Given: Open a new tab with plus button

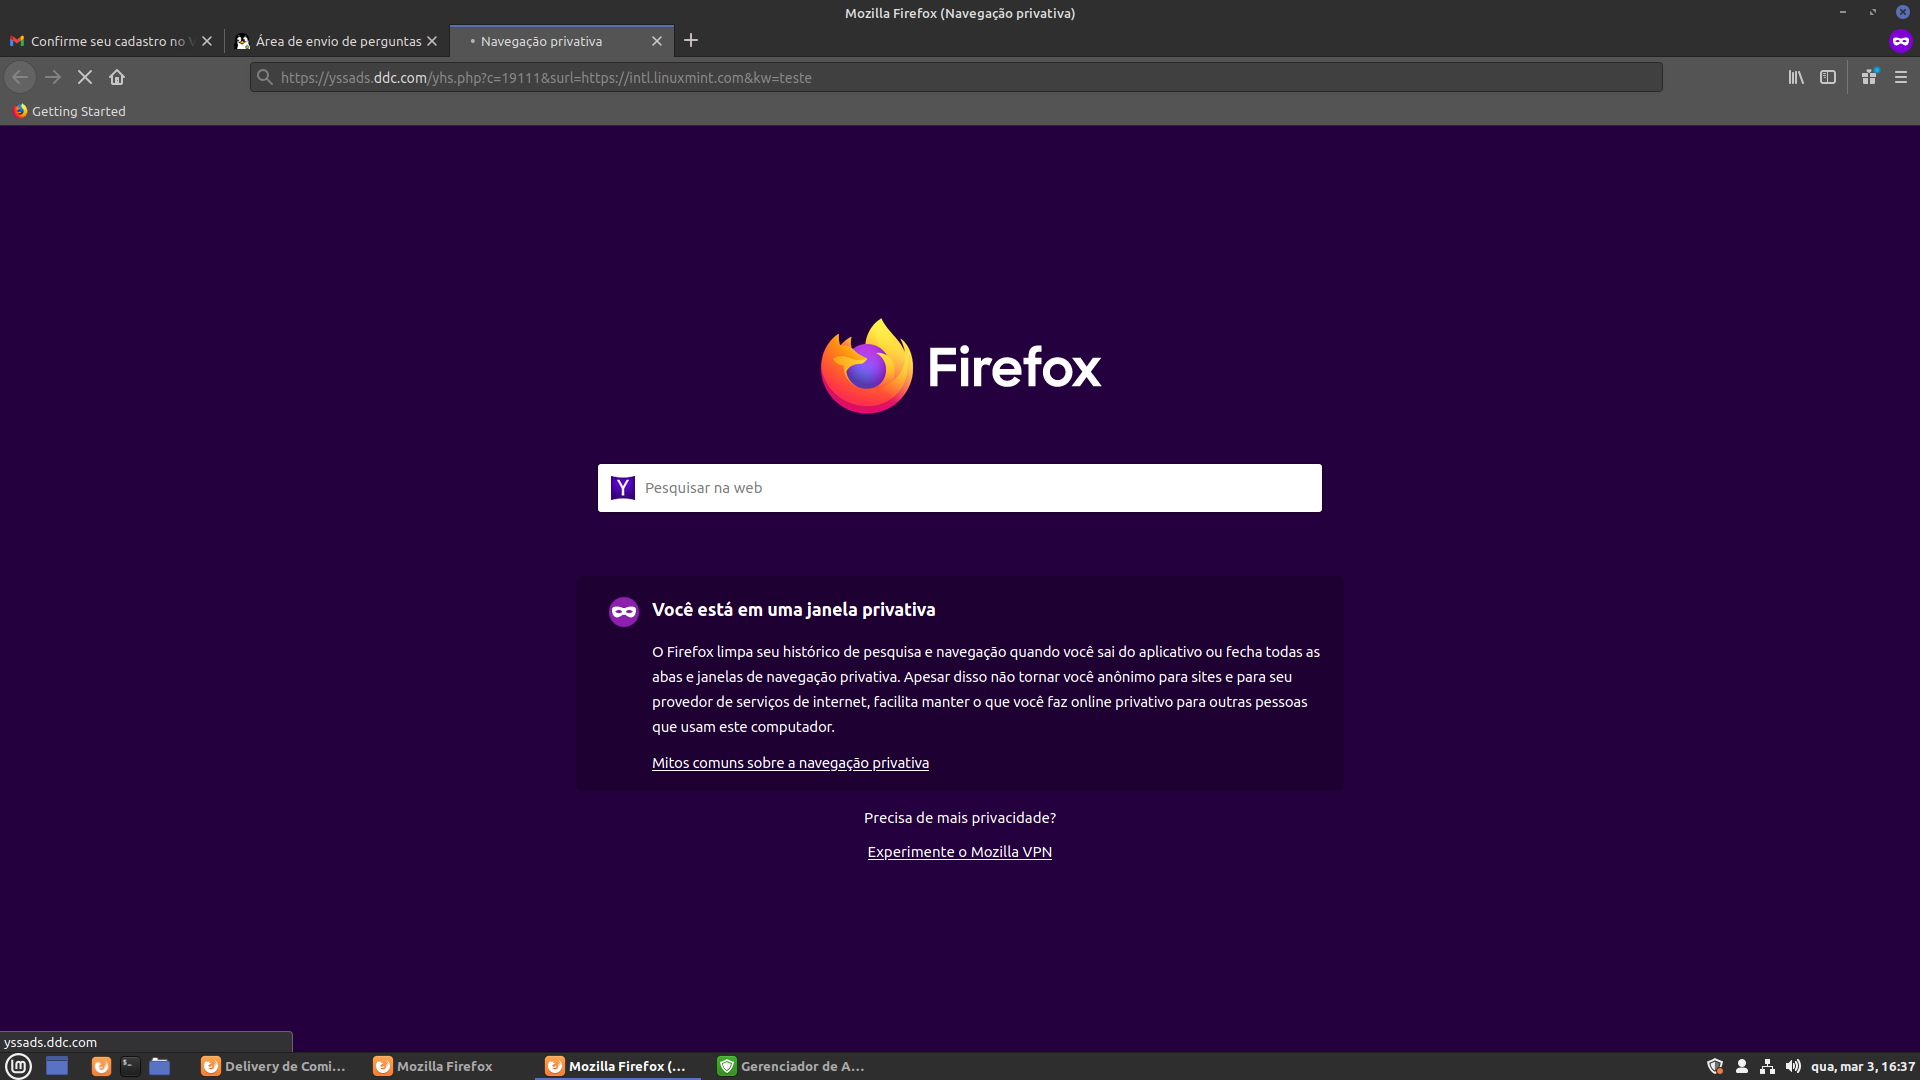Looking at the screenshot, I should (691, 41).
